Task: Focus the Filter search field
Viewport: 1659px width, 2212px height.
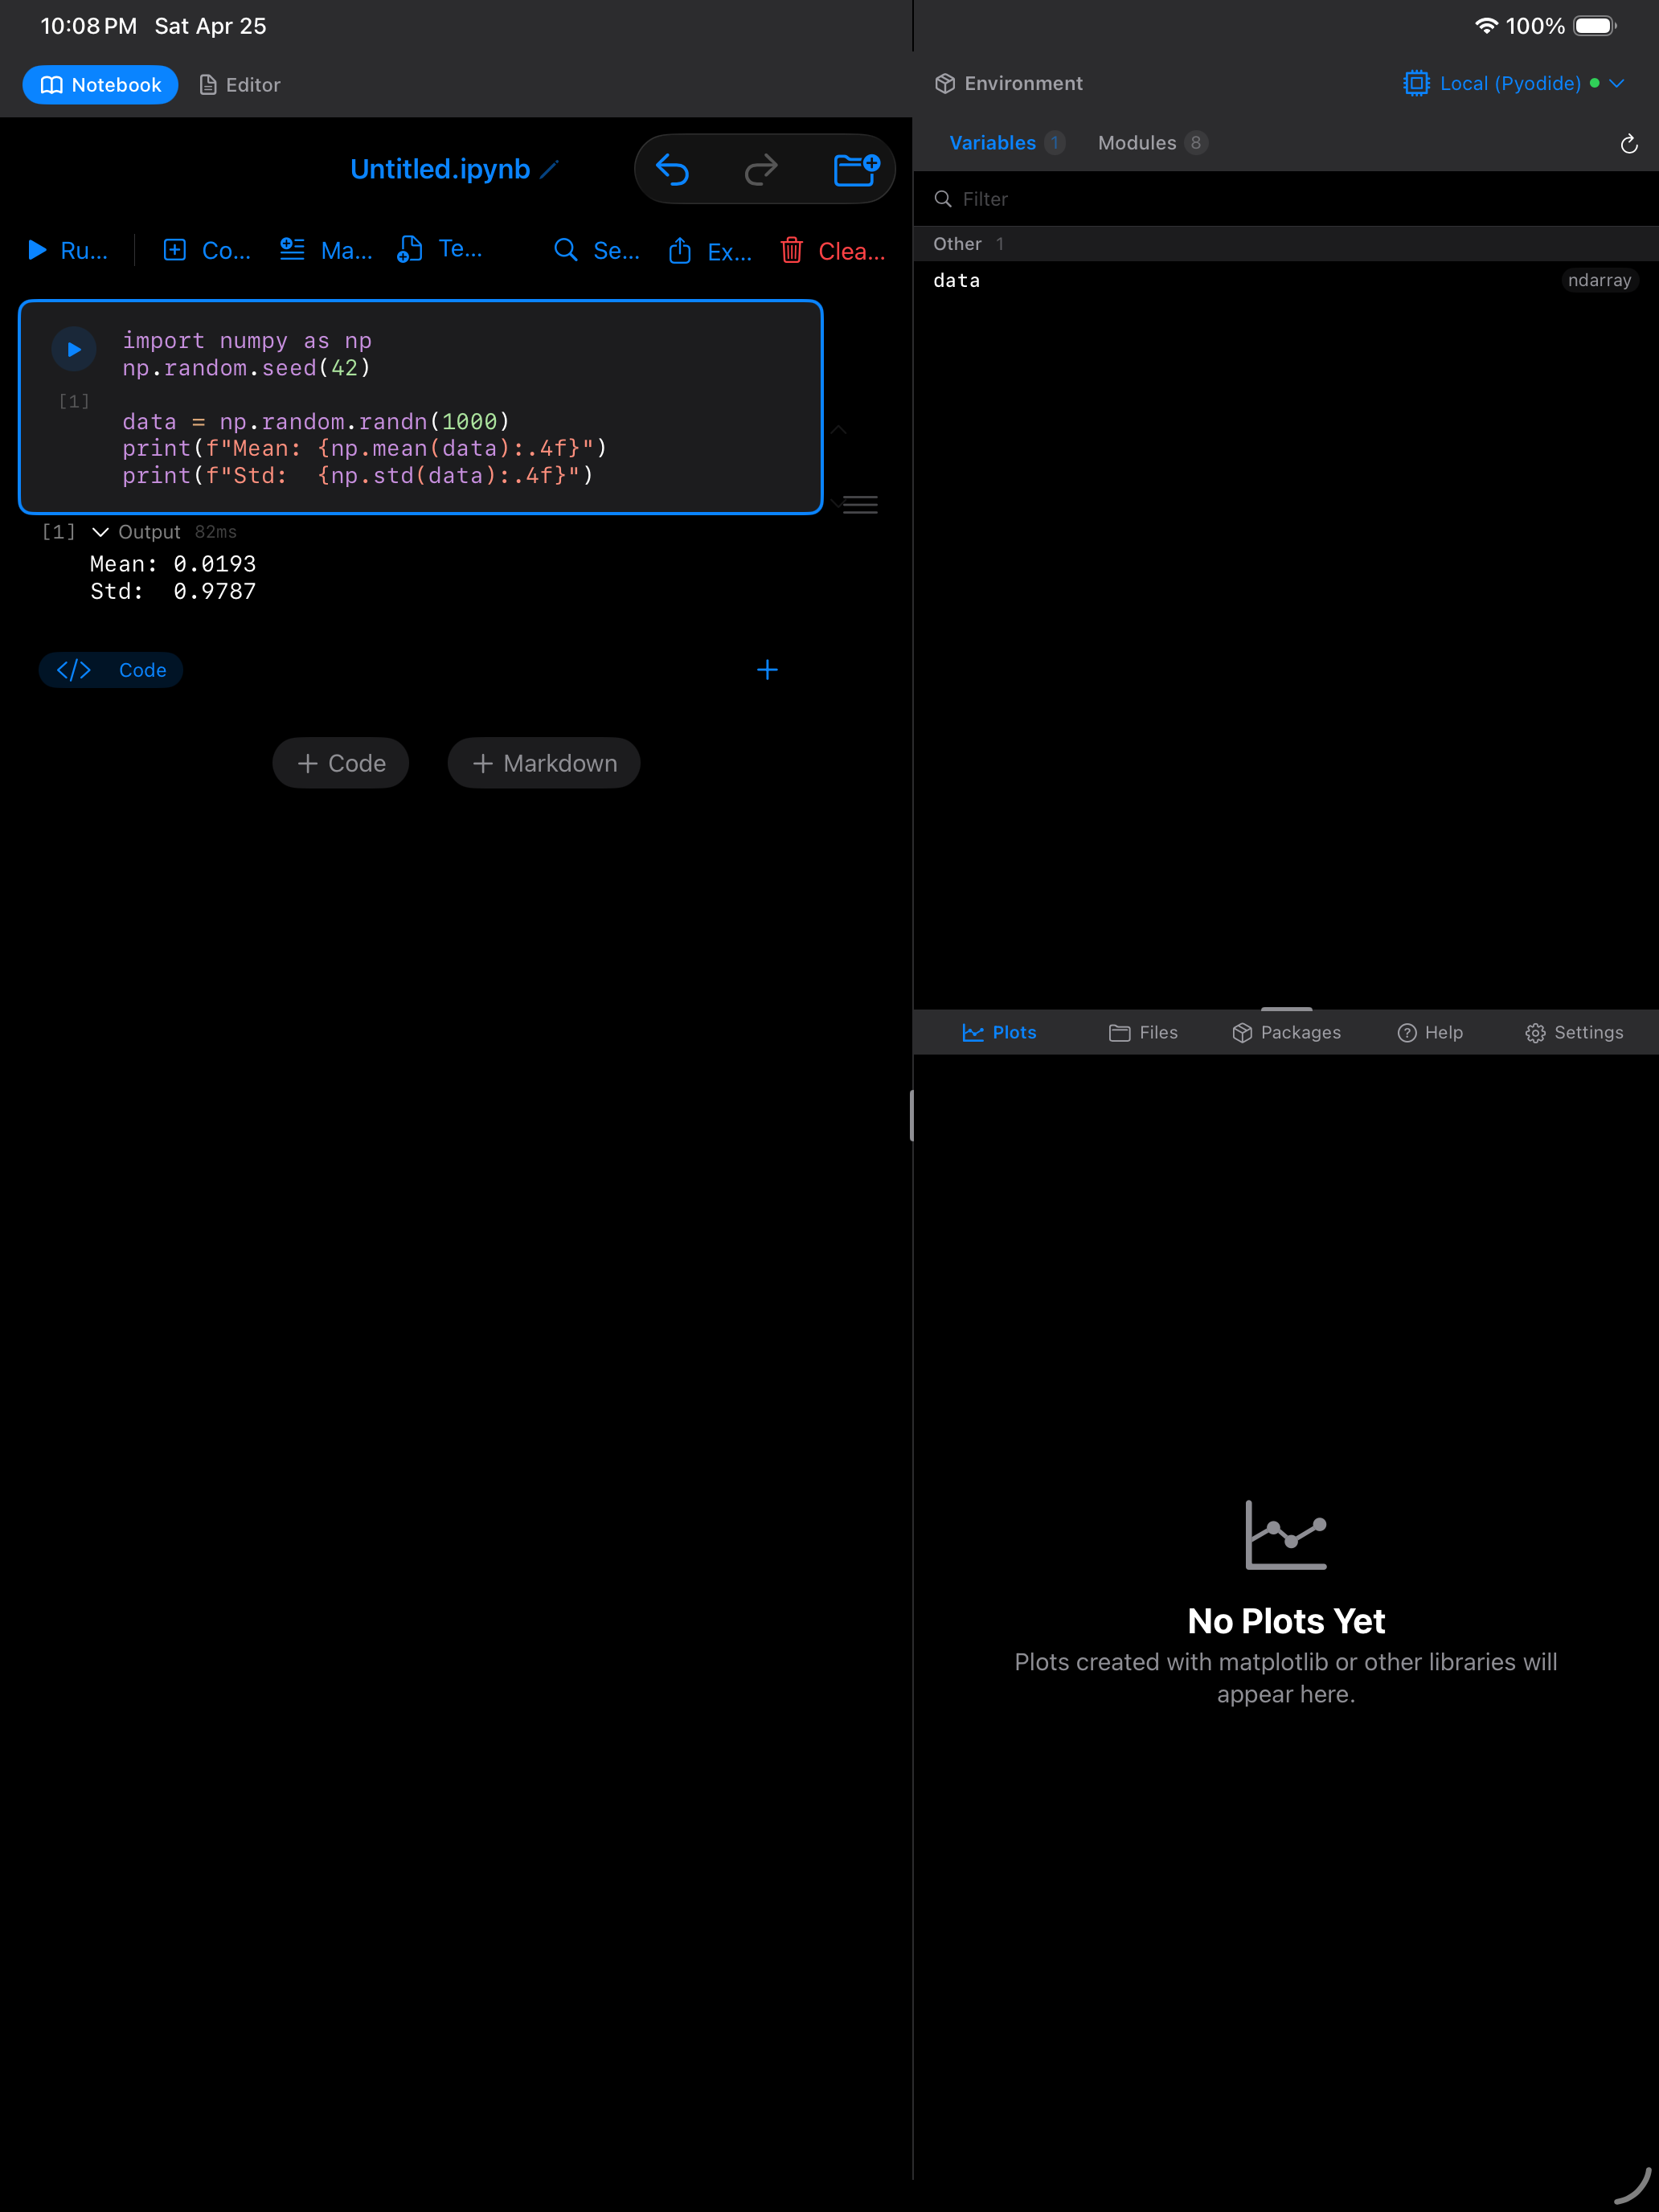Action: [x=1286, y=199]
